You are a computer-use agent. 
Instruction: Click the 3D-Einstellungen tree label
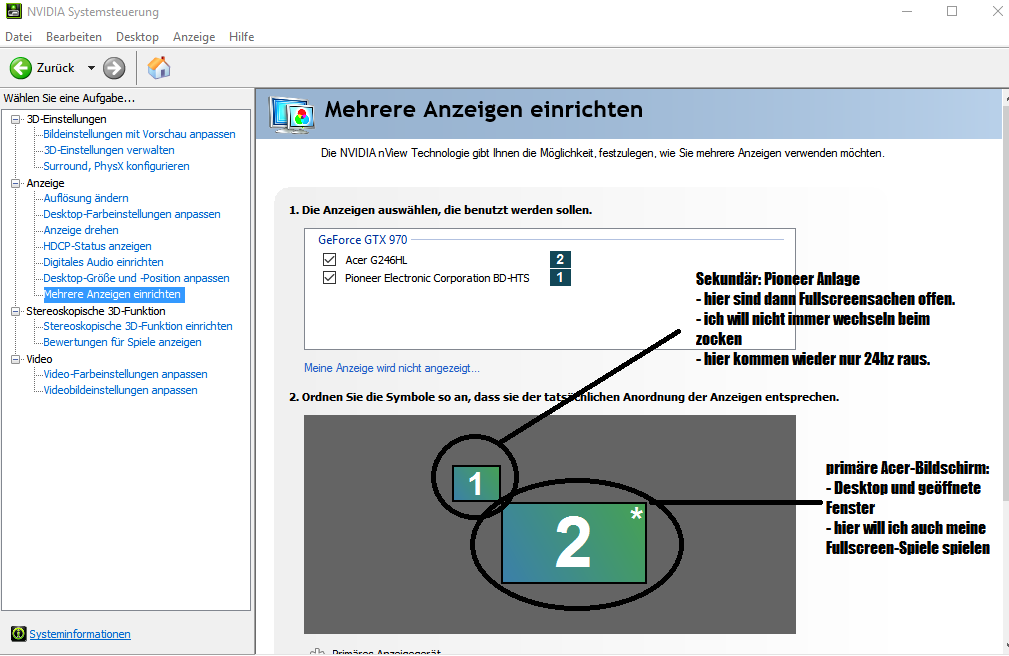click(x=66, y=119)
